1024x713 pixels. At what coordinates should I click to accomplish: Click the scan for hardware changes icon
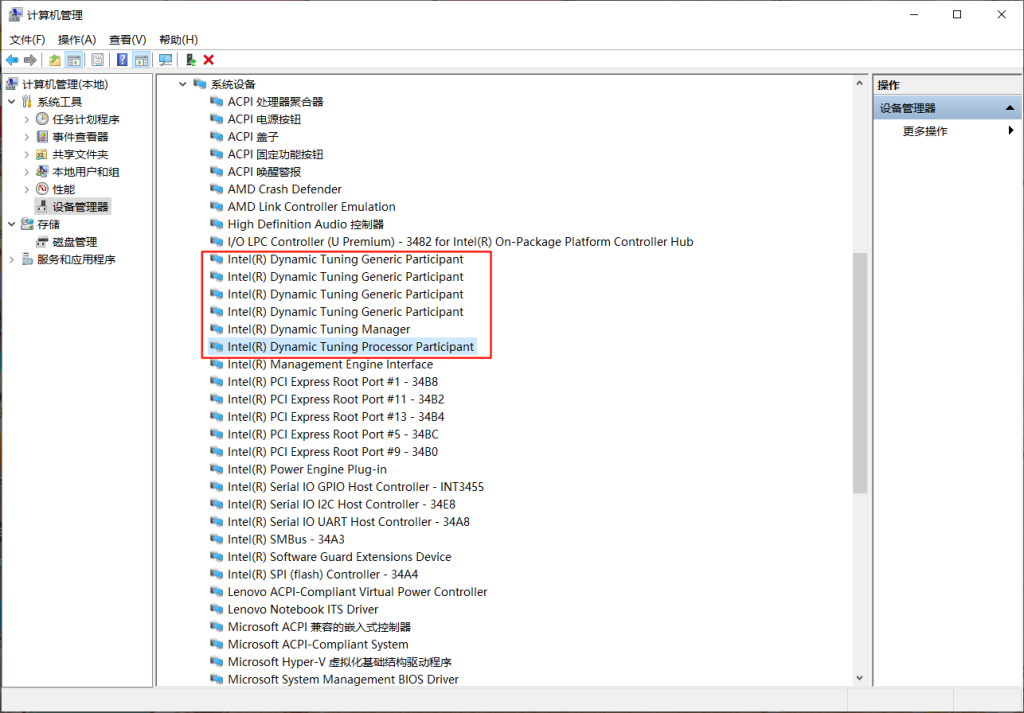(x=165, y=60)
